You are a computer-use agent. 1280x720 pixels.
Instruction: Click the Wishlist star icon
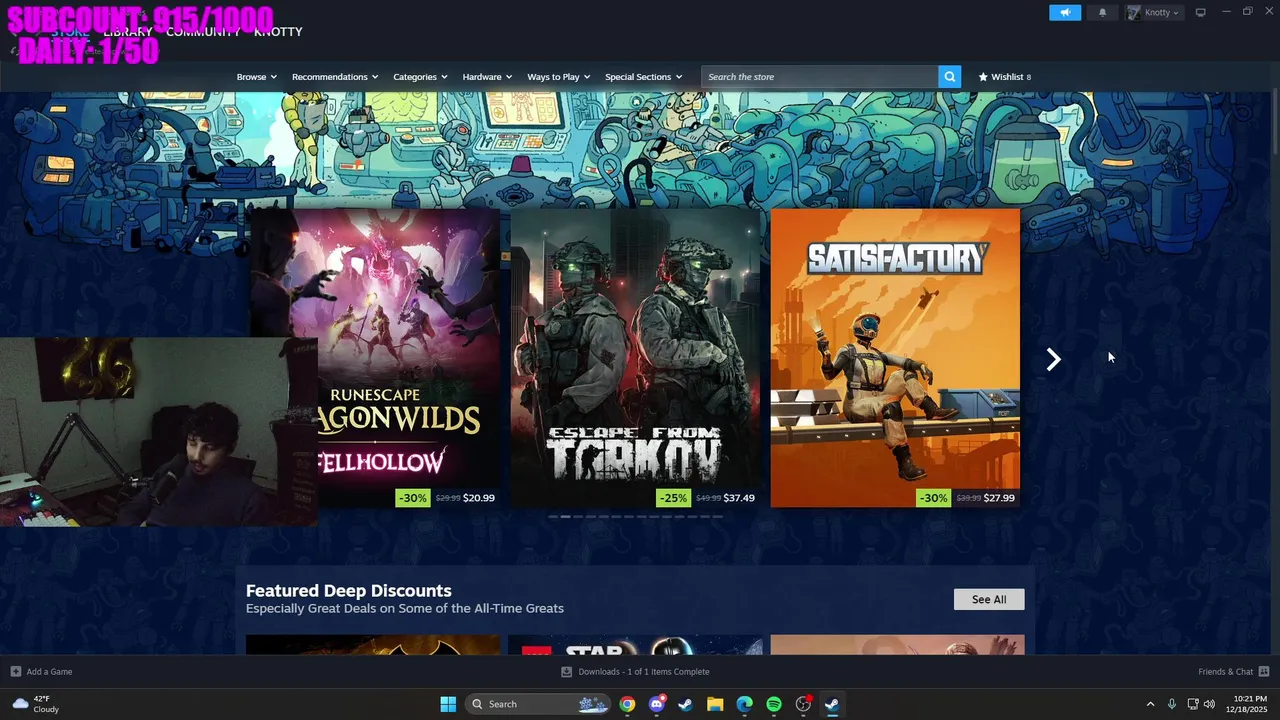click(x=983, y=76)
